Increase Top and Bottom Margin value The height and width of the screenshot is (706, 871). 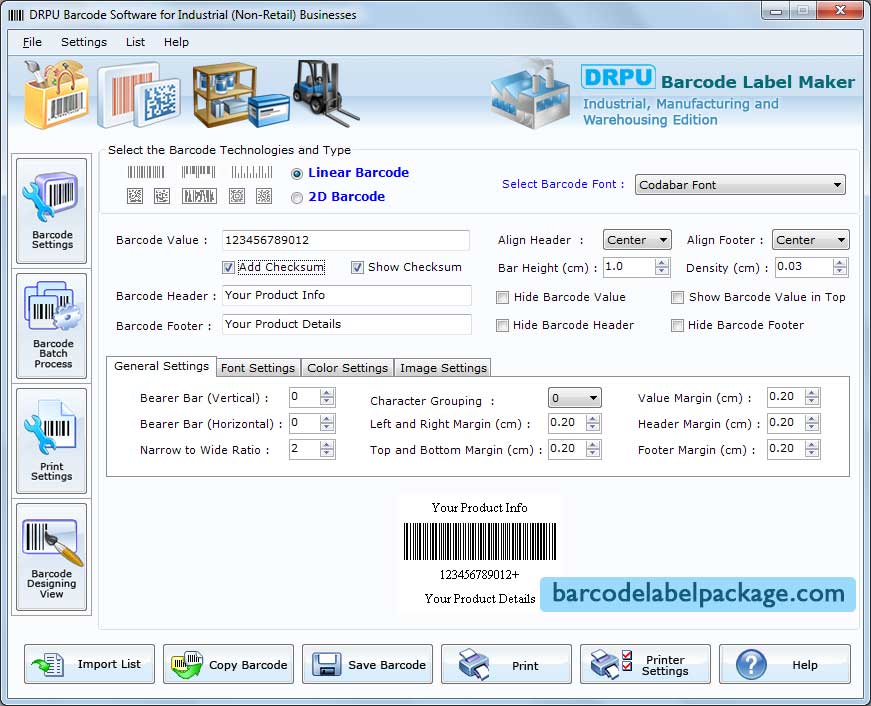593,445
